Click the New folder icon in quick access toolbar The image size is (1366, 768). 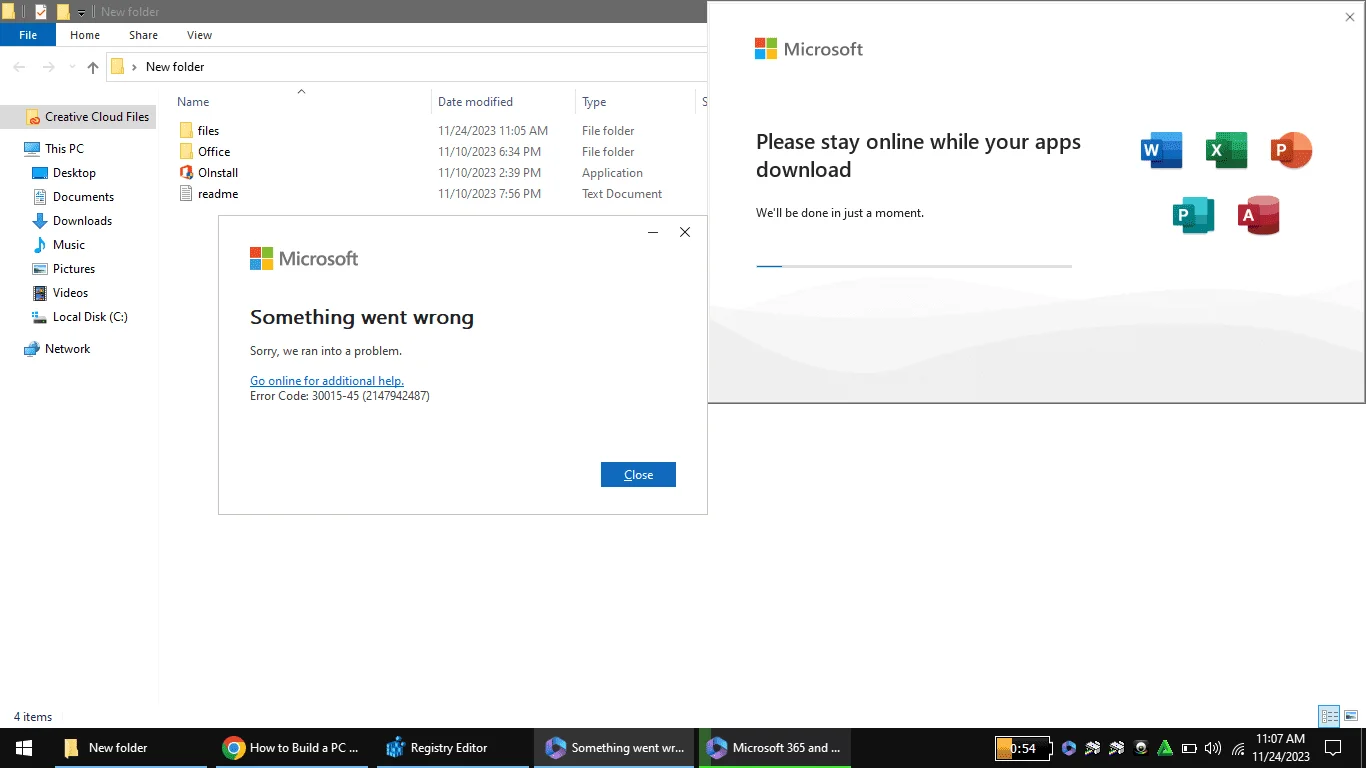[x=63, y=12]
